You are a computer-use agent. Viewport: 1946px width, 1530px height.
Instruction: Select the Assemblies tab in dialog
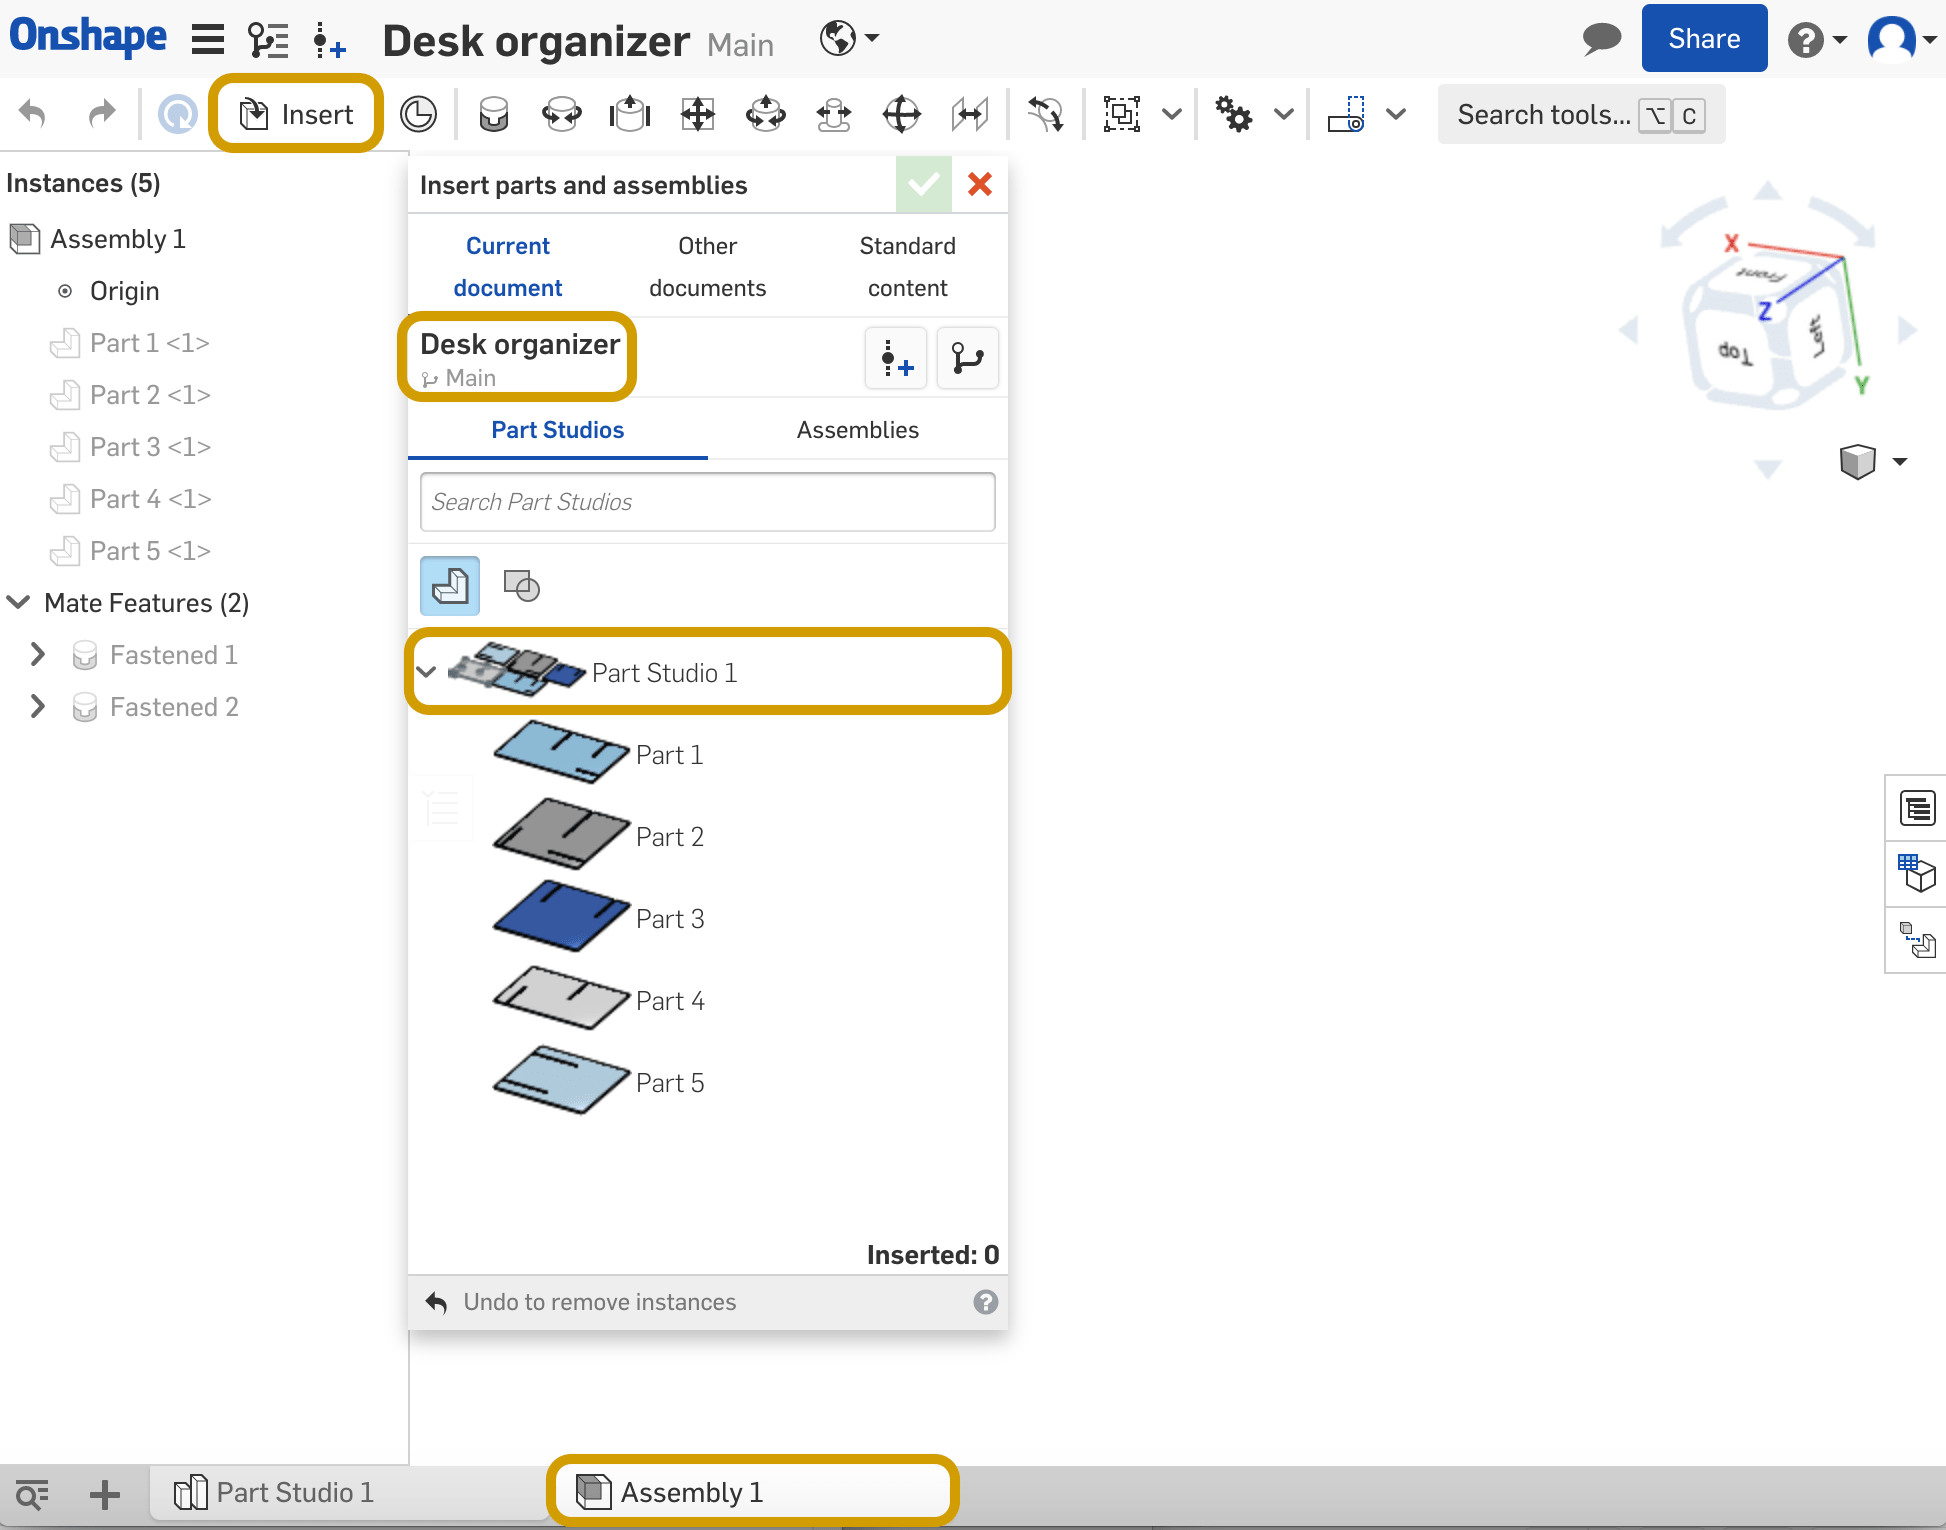[x=858, y=430]
